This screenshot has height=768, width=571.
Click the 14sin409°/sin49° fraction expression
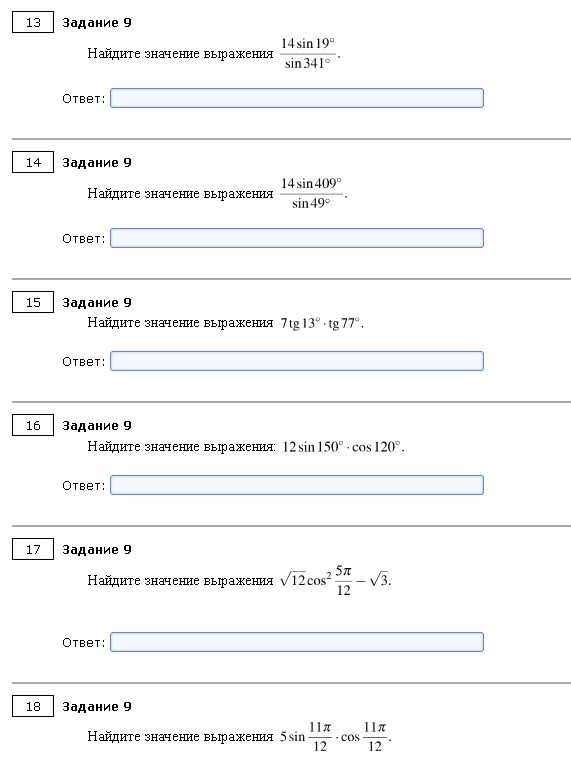click(x=311, y=193)
